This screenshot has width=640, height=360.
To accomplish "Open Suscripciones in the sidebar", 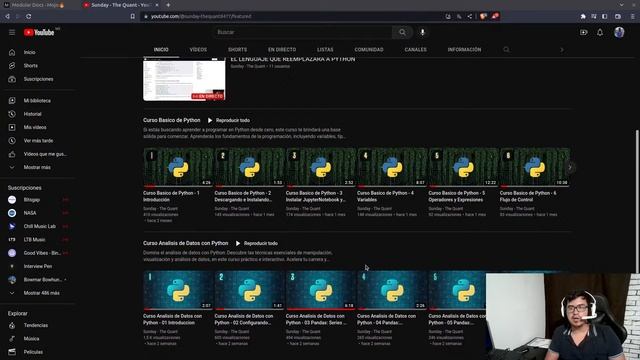I will [39, 79].
